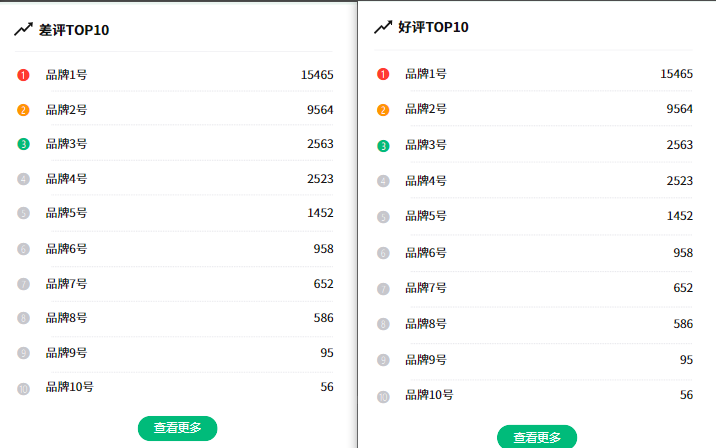The height and width of the screenshot is (448, 716).
Task: Select 品牌10号 in the 差评TOP10 list
Action: click(69, 387)
